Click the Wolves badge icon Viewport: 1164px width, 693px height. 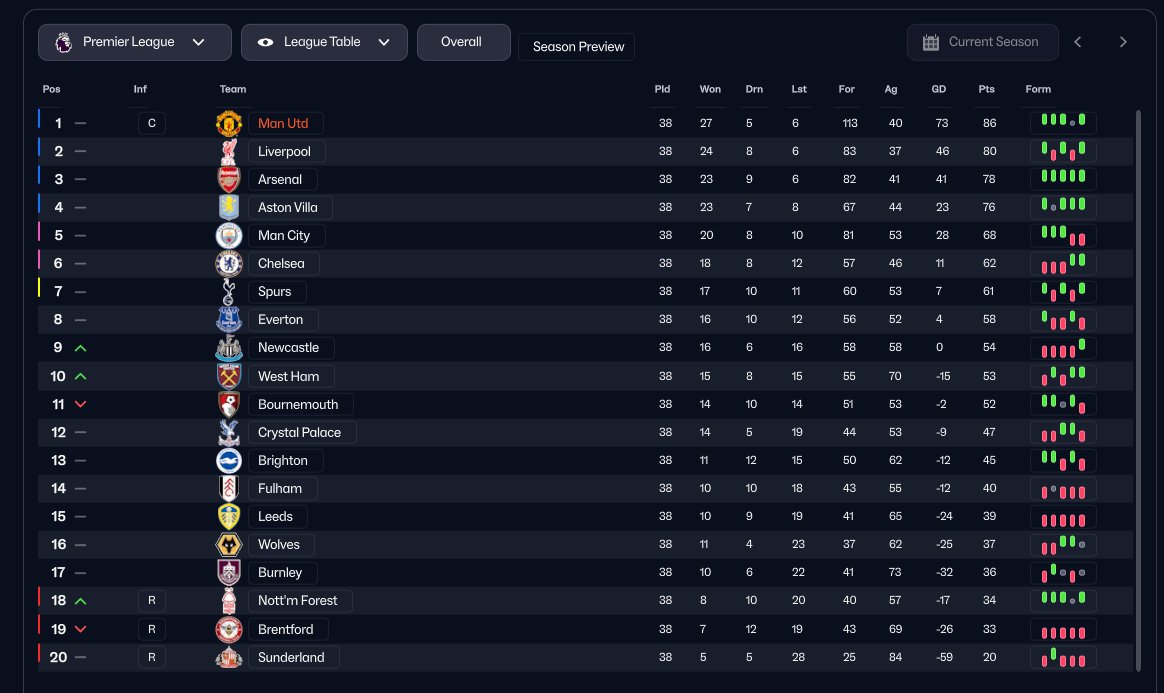[229, 545]
